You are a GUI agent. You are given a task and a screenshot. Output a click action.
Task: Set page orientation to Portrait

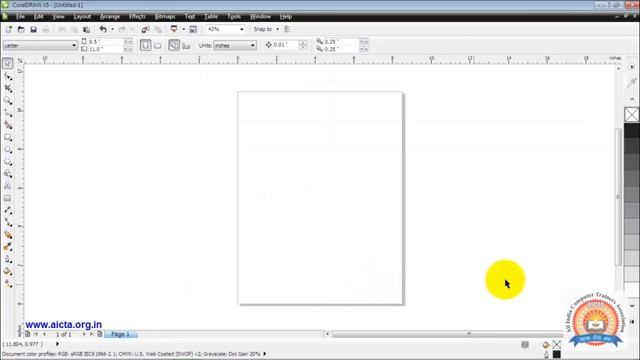tap(145, 45)
